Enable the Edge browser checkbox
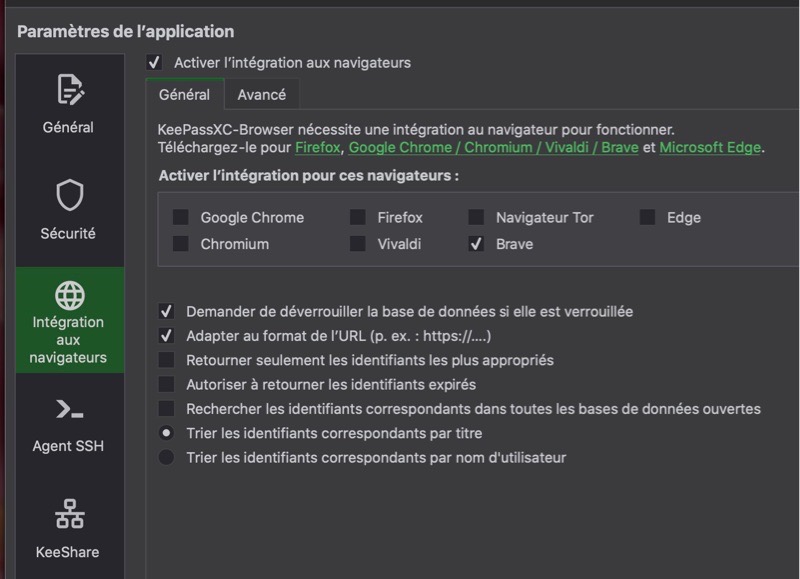The image size is (800, 579). [648, 218]
